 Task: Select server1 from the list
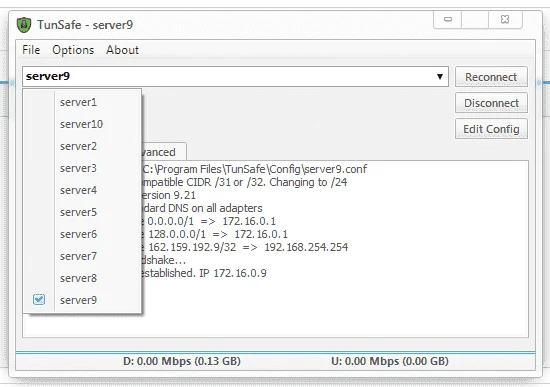(82, 102)
